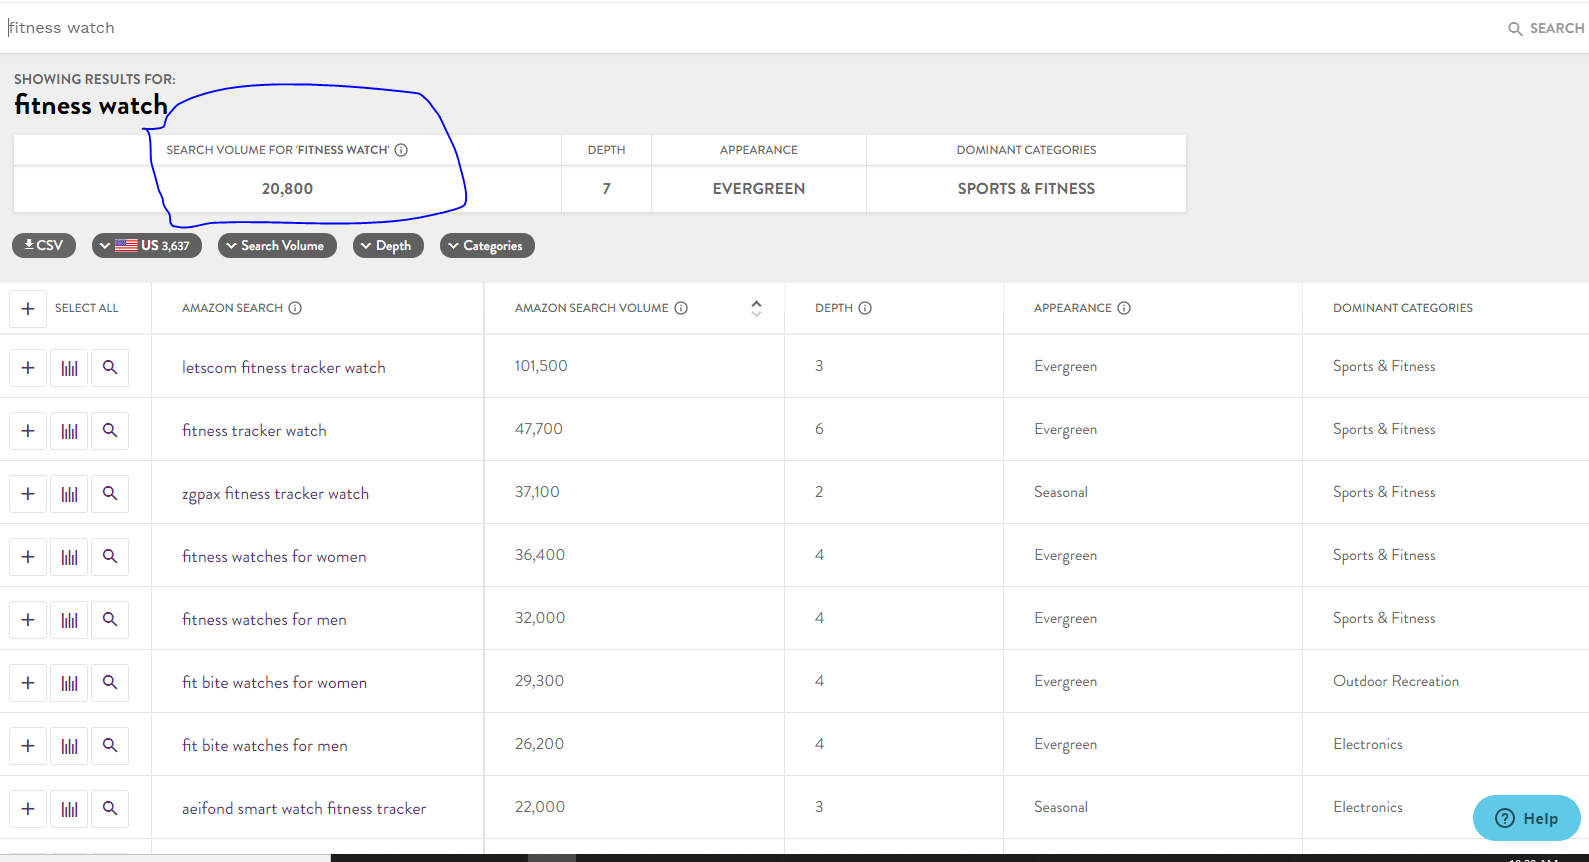Click info icon next to Amazon Search Volume header
This screenshot has height=862, width=1589.
pyautogui.click(x=681, y=308)
